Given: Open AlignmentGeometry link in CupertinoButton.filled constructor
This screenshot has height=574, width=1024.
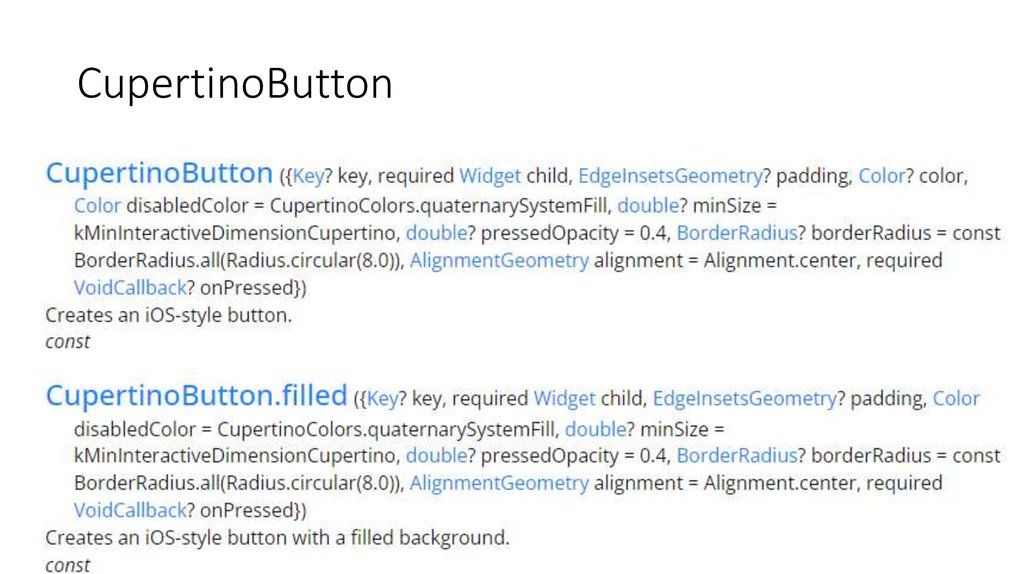Looking at the screenshot, I should (x=499, y=483).
